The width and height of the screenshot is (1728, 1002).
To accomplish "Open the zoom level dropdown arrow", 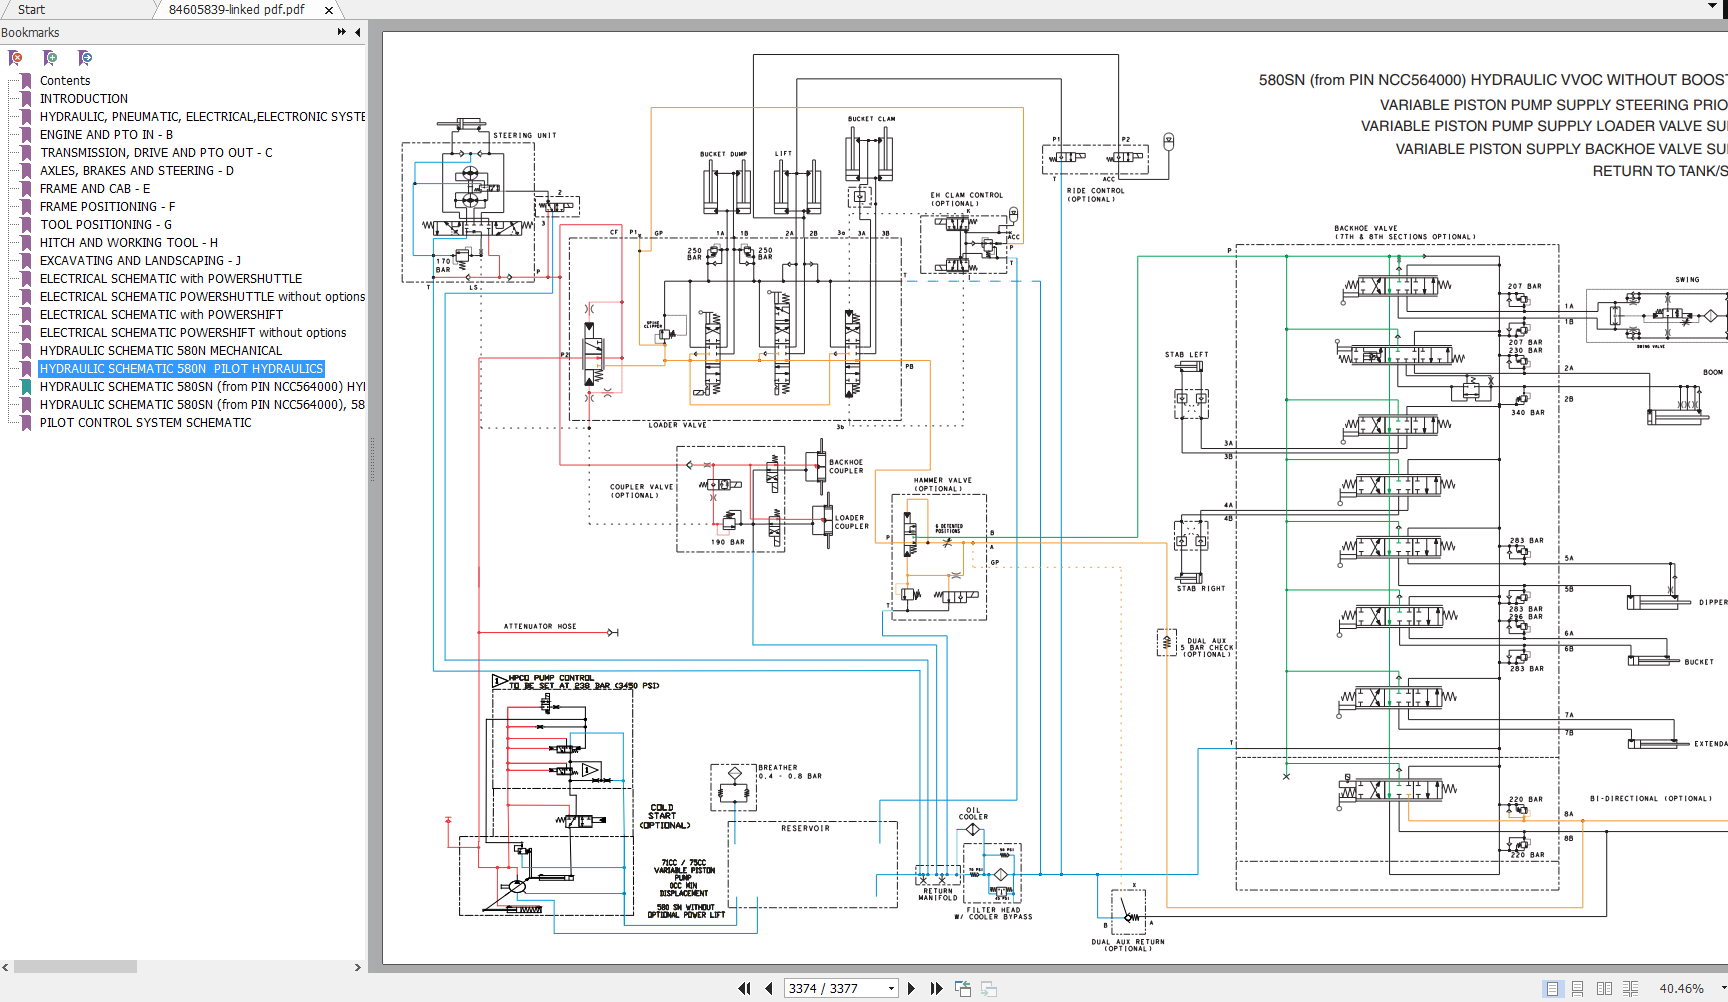I will (x=1722, y=988).
